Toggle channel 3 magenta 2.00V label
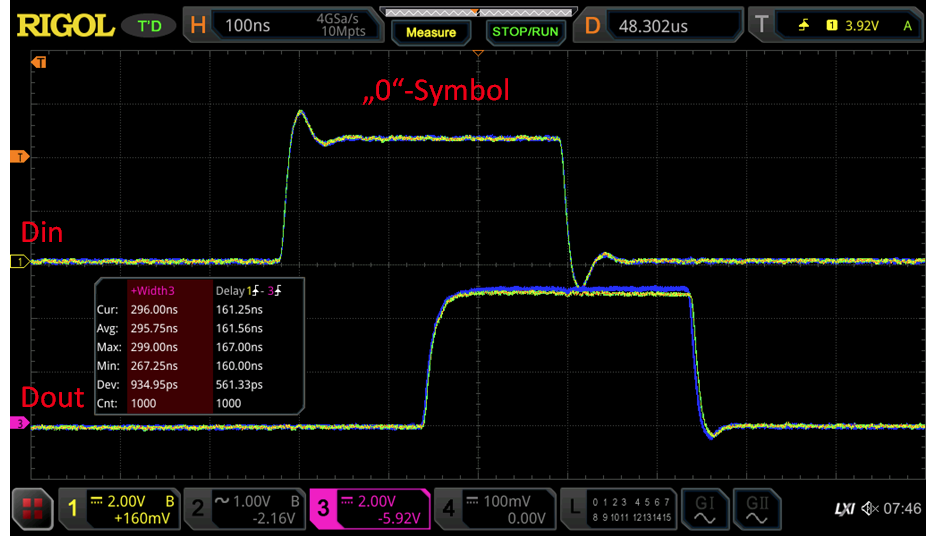The width and height of the screenshot is (926, 536). pyautogui.click(x=370, y=509)
